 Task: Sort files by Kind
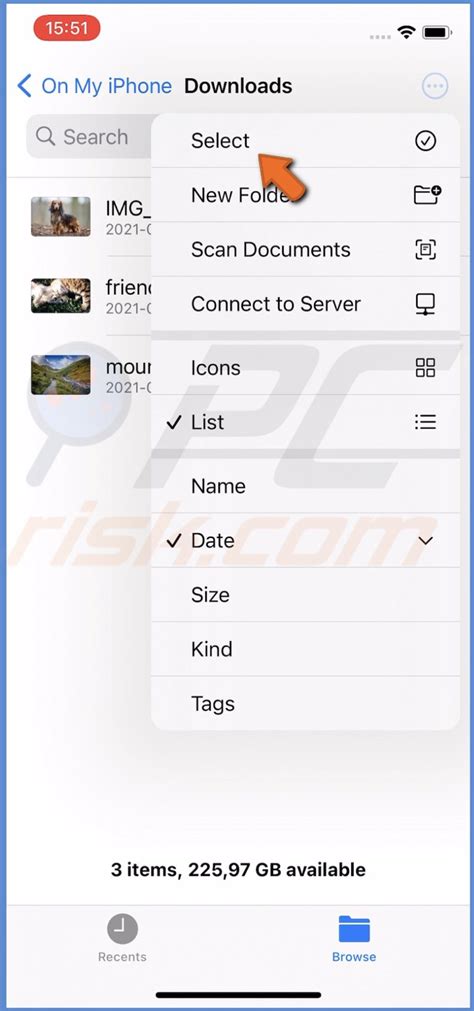pyautogui.click(x=306, y=649)
